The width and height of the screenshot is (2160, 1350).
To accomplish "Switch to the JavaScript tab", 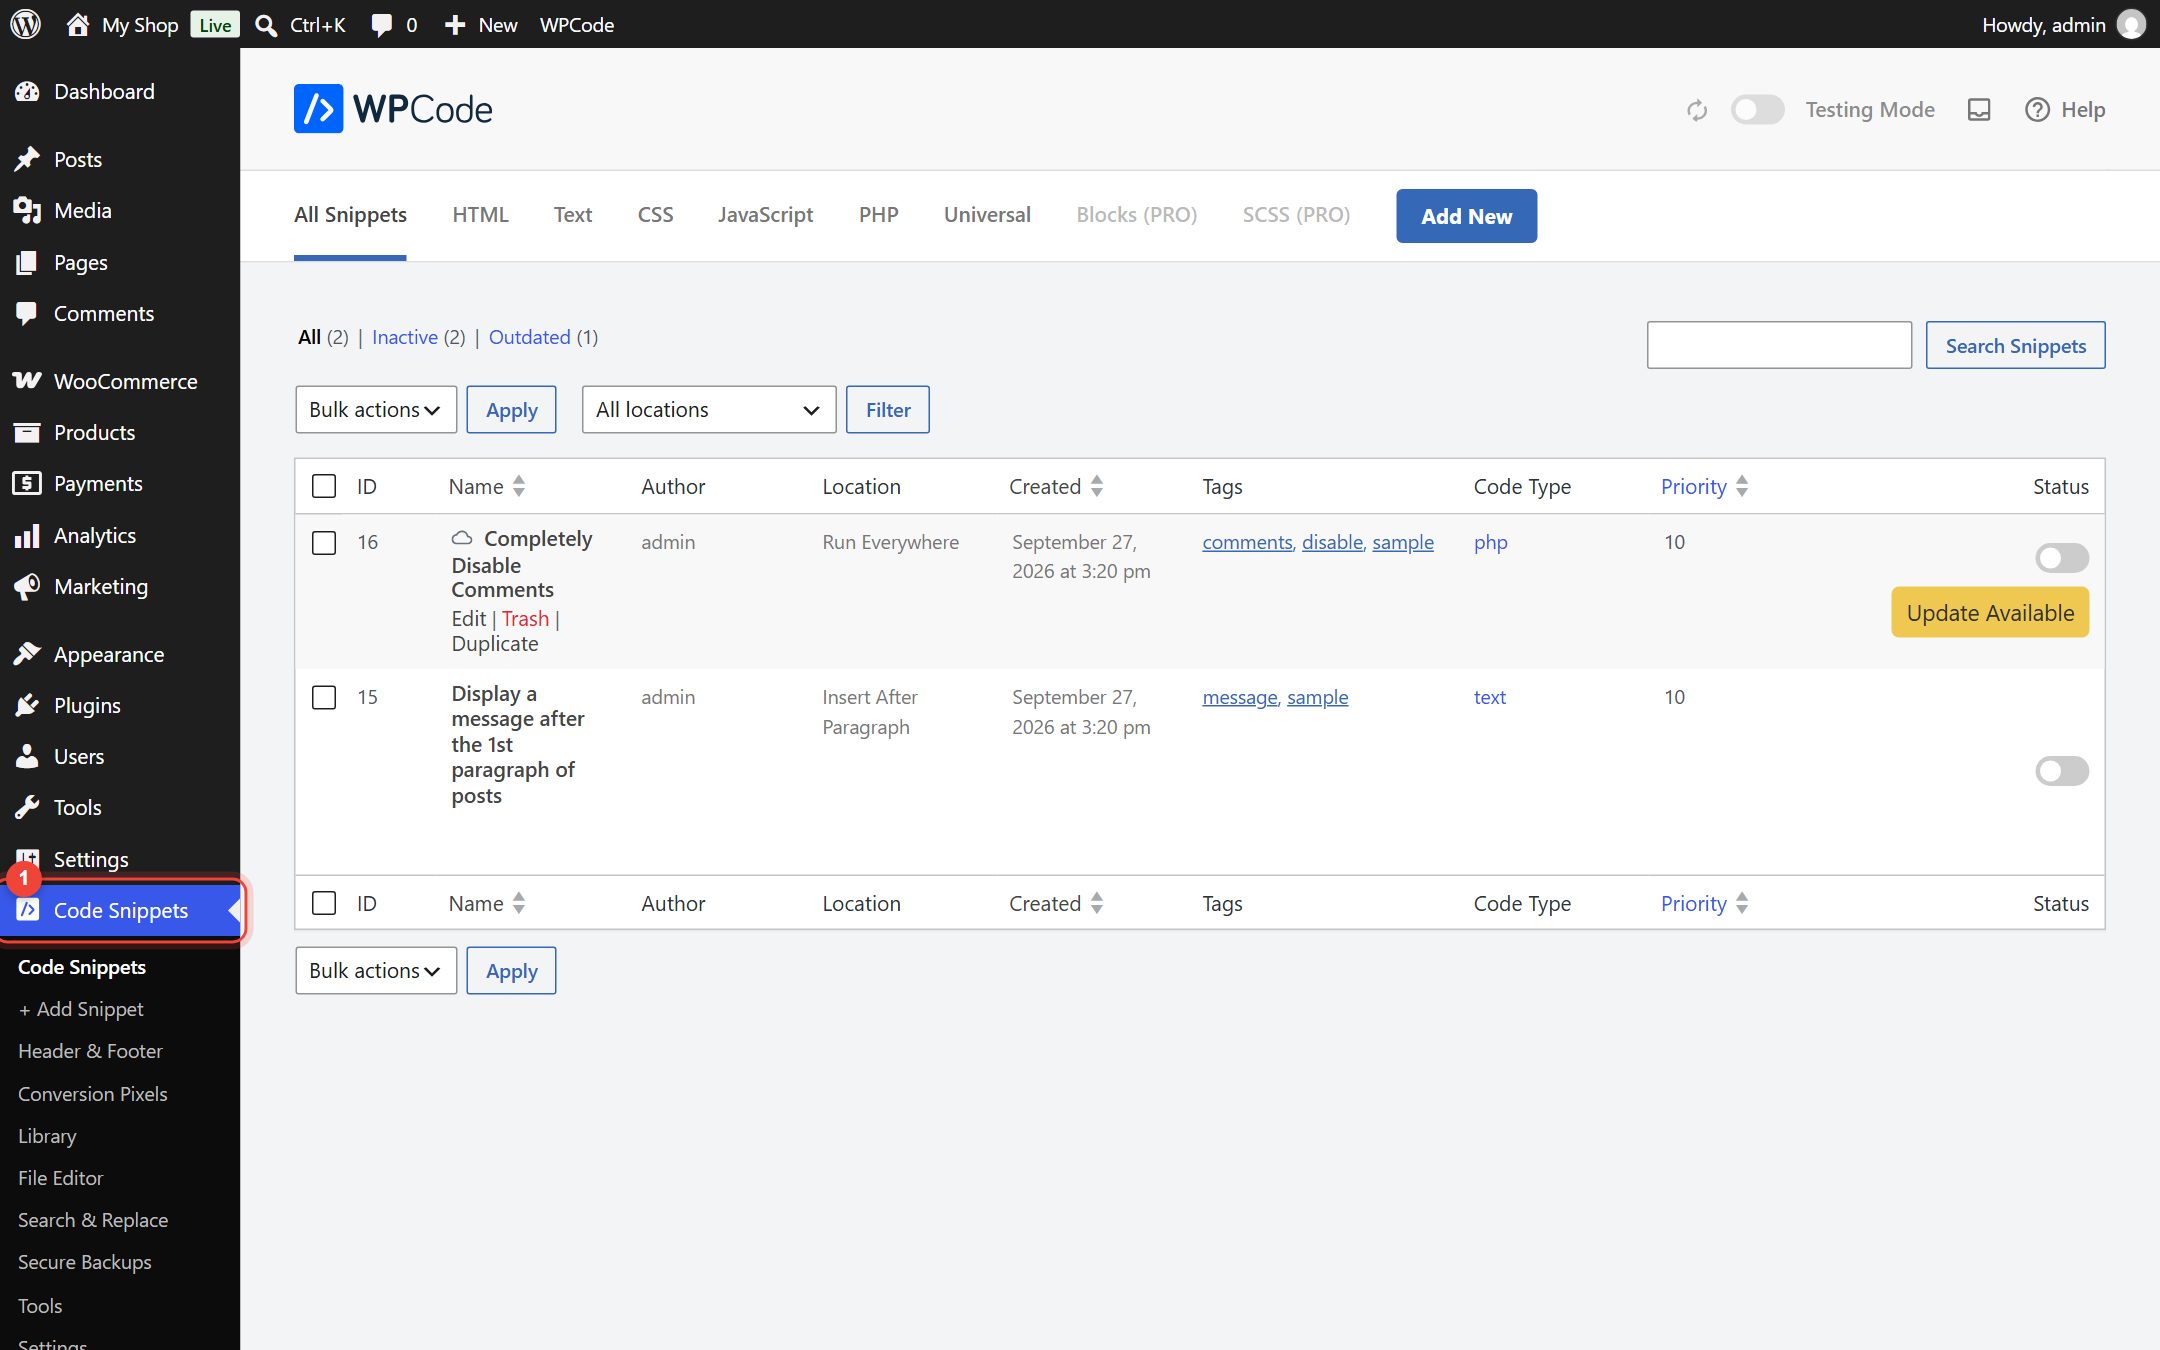I will (x=765, y=215).
